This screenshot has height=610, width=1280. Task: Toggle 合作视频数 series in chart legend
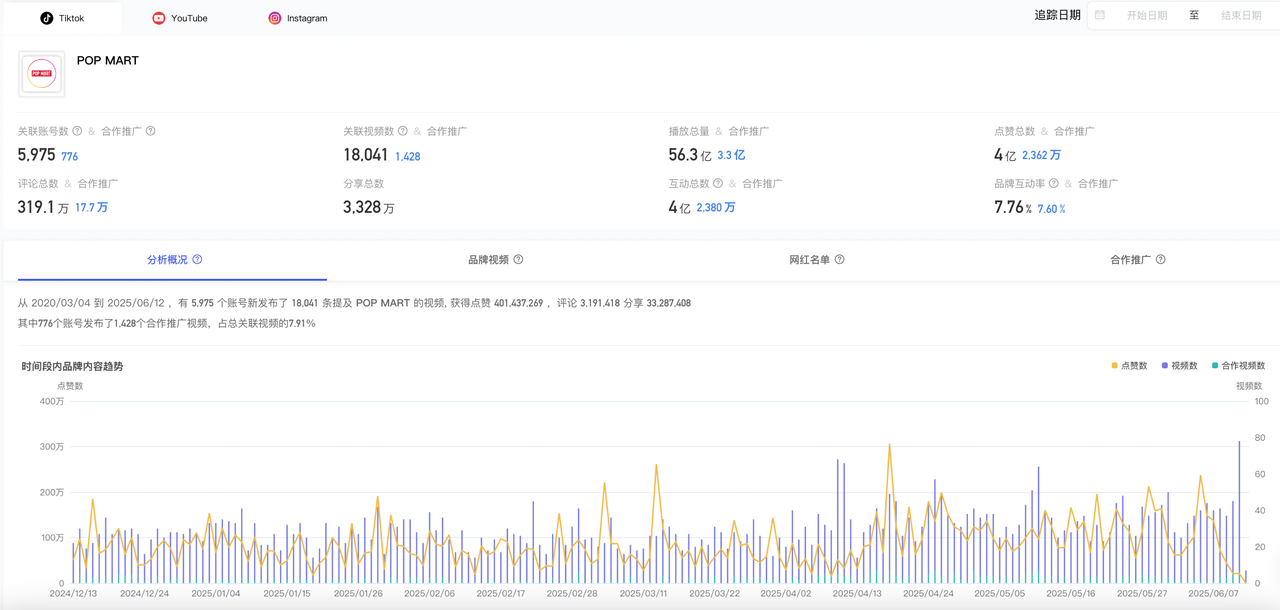[1238, 366]
